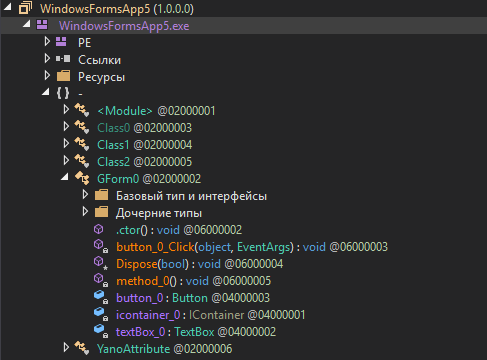Collapse the "-" namespace node
Viewport: 487px width, 360px height.
(46, 92)
